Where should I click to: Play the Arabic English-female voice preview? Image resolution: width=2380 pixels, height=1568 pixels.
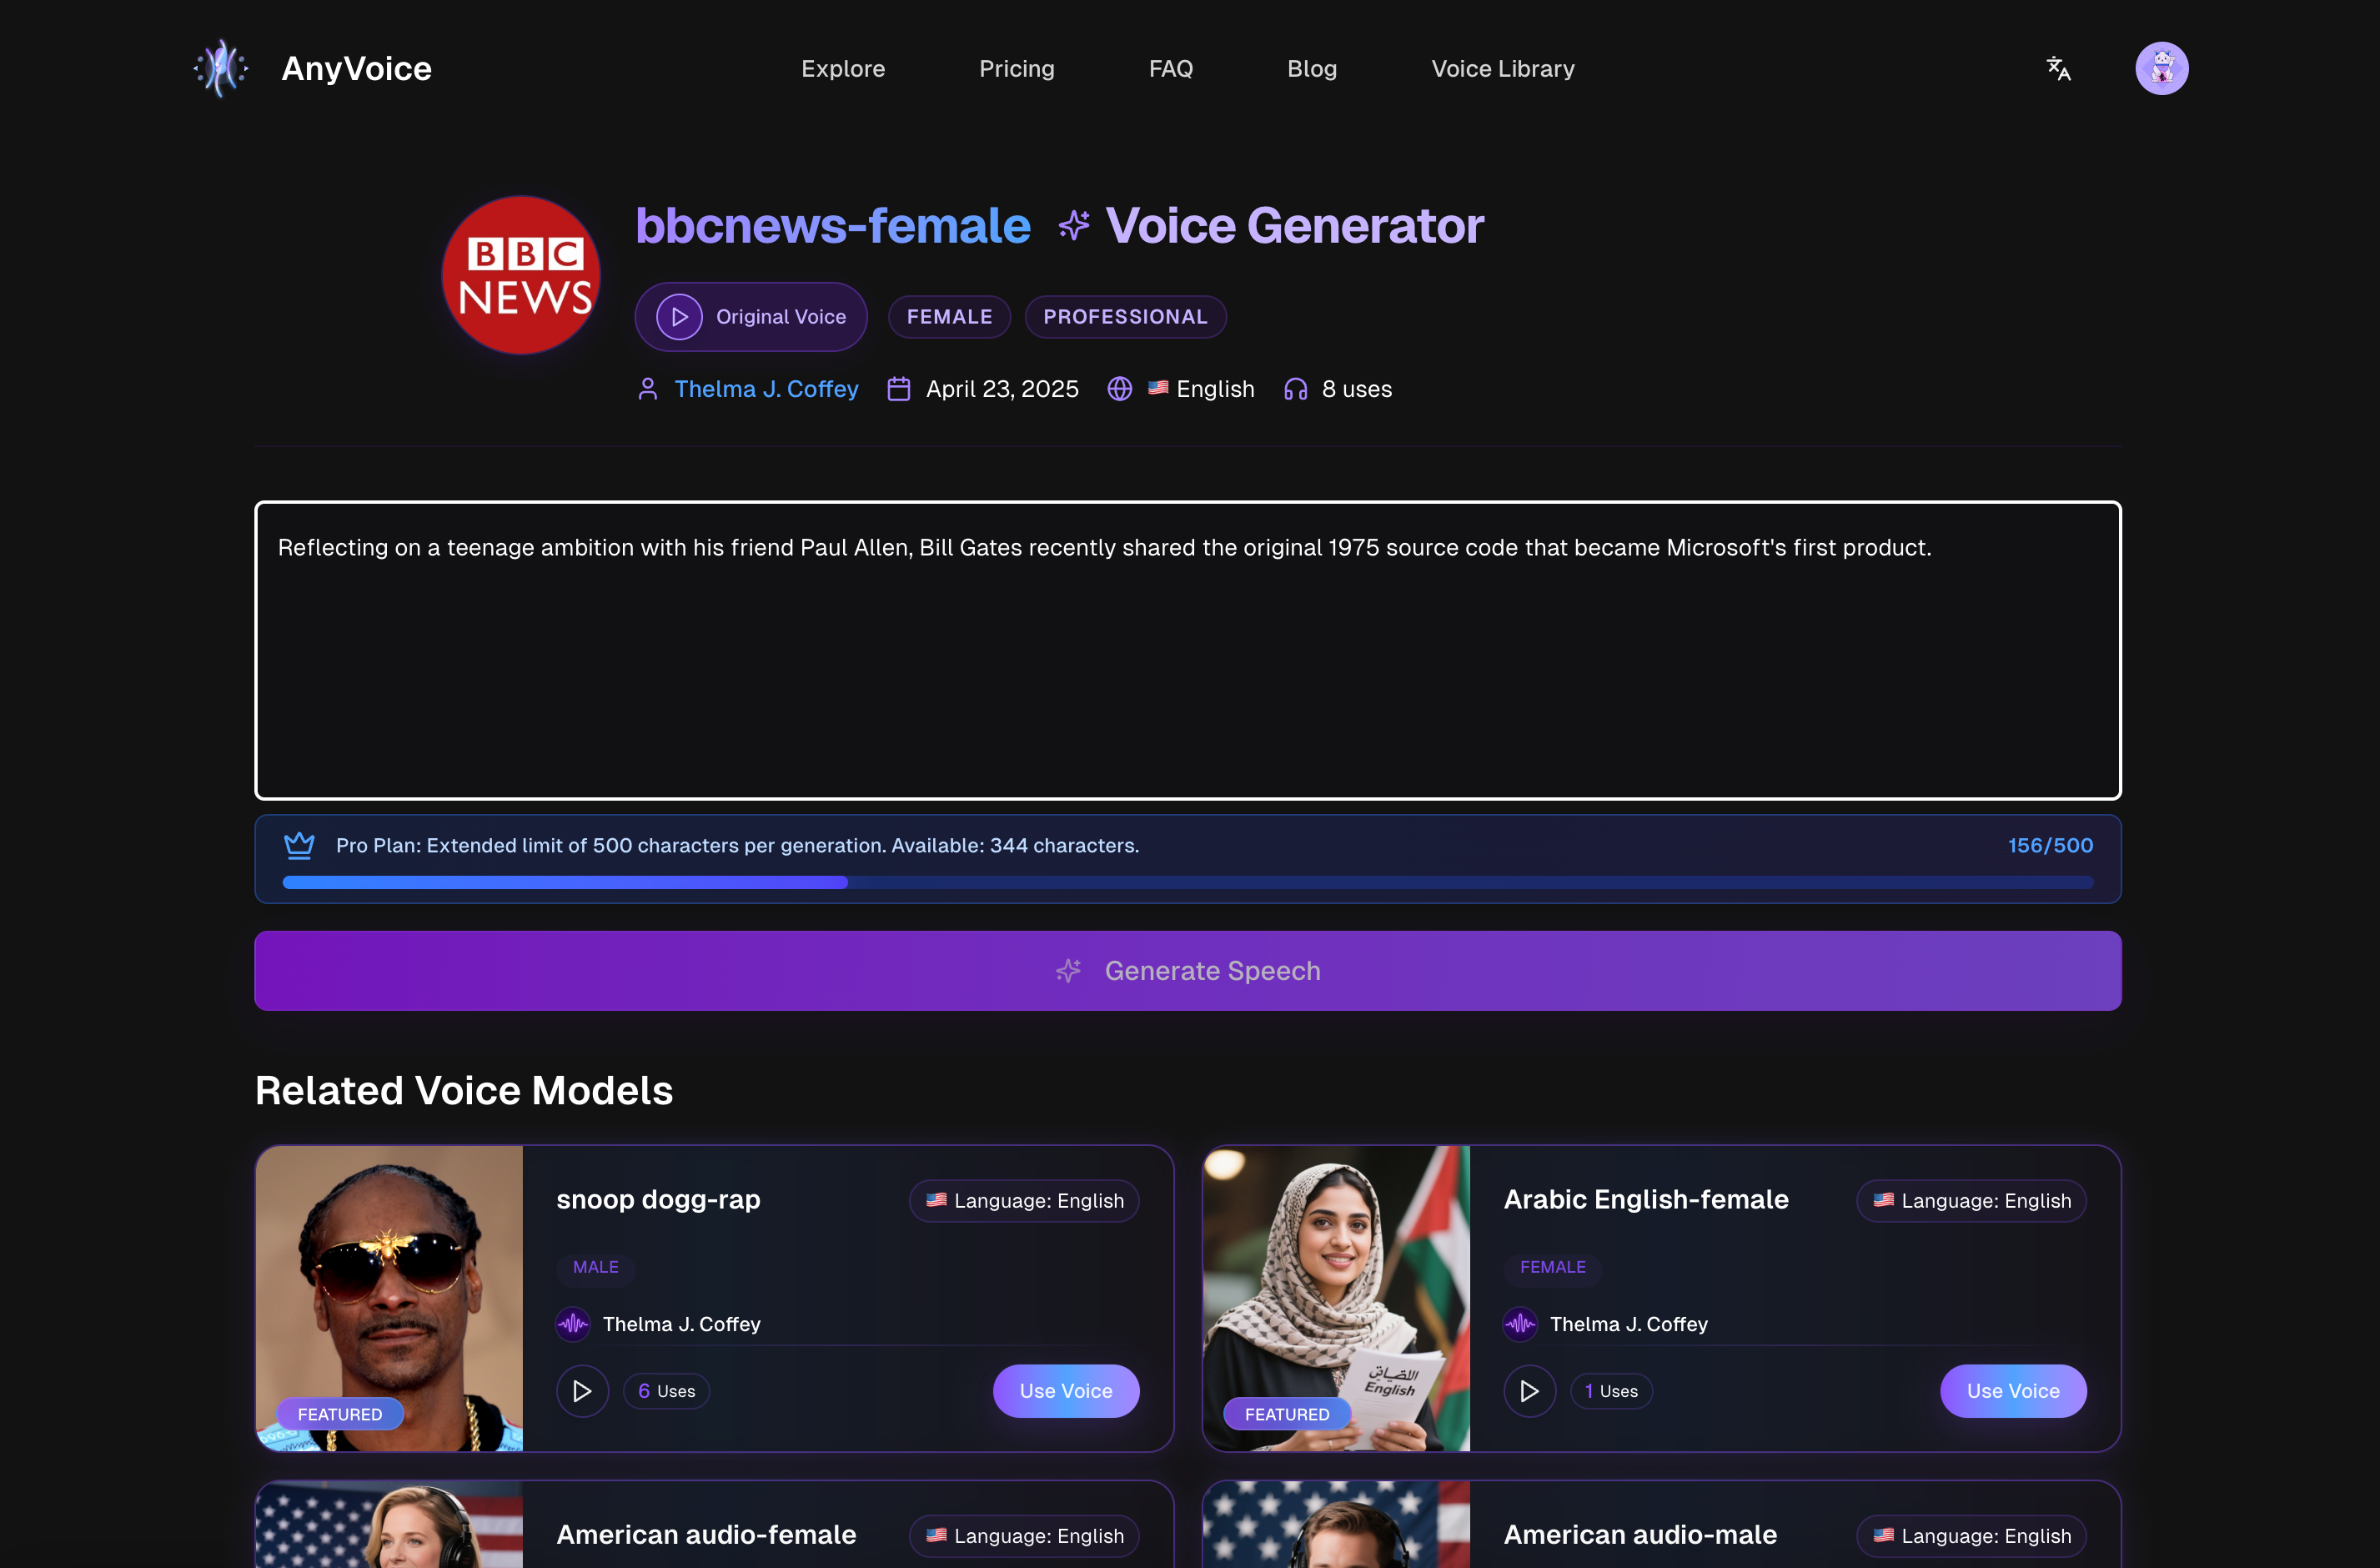(x=1529, y=1390)
